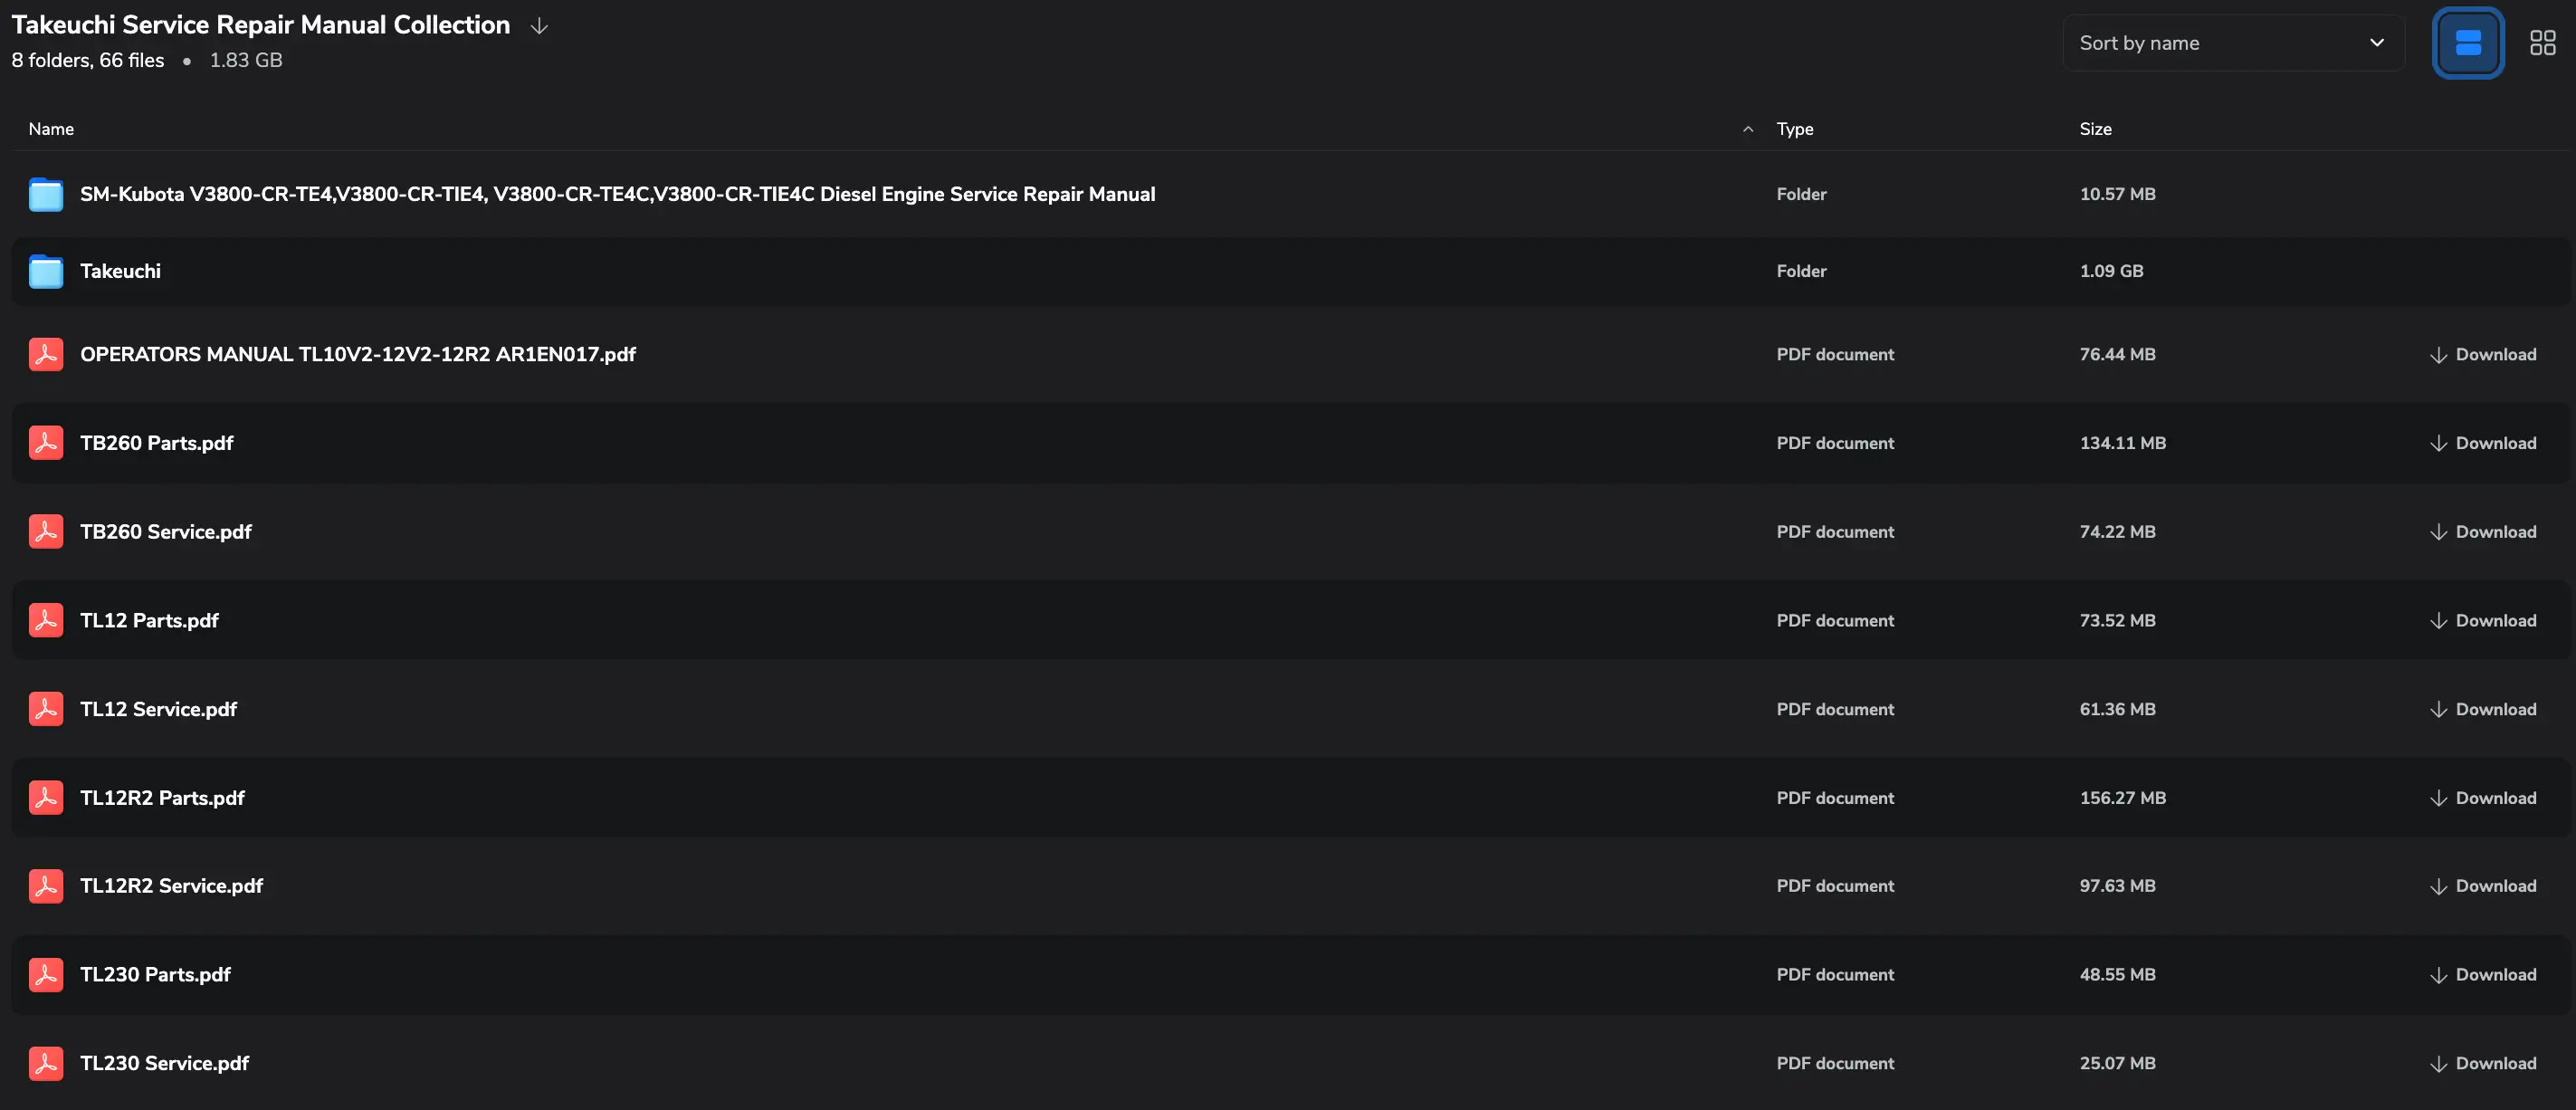The height and width of the screenshot is (1110, 2576).
Task: Download TL230 Service.pdf
Action: 2482,1063
